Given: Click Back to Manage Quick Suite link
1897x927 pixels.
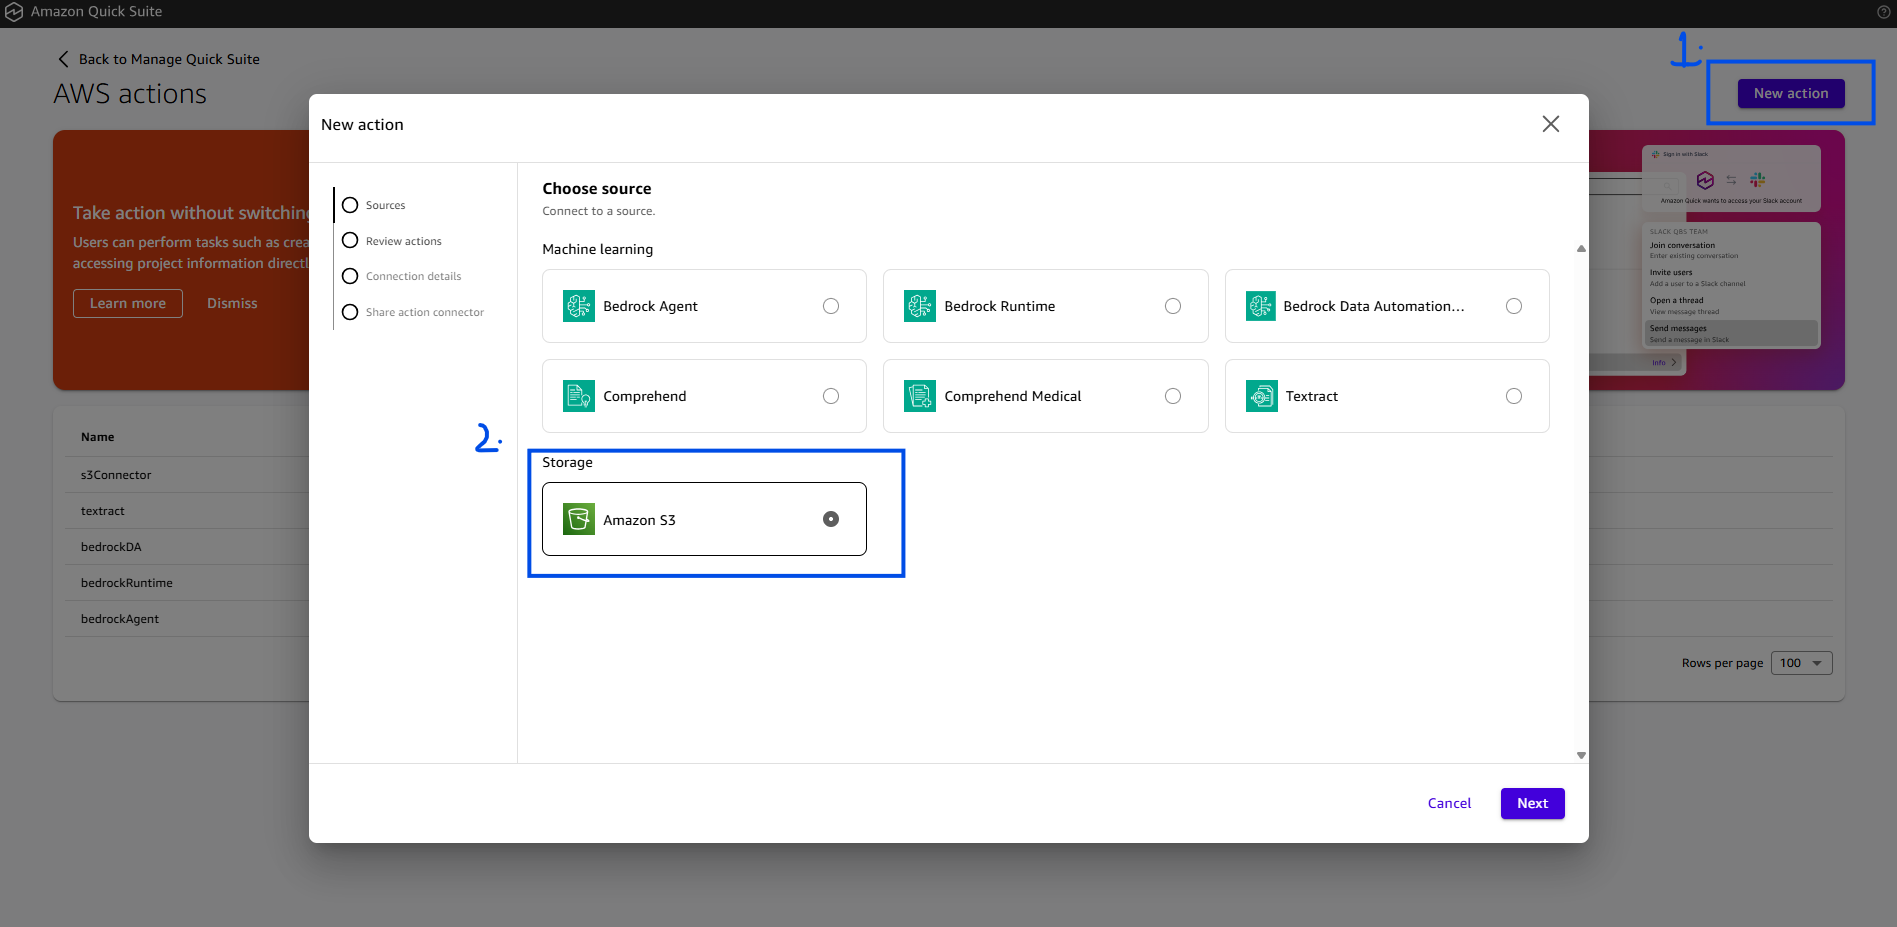Looking at the screenshot, I should 169,59.
